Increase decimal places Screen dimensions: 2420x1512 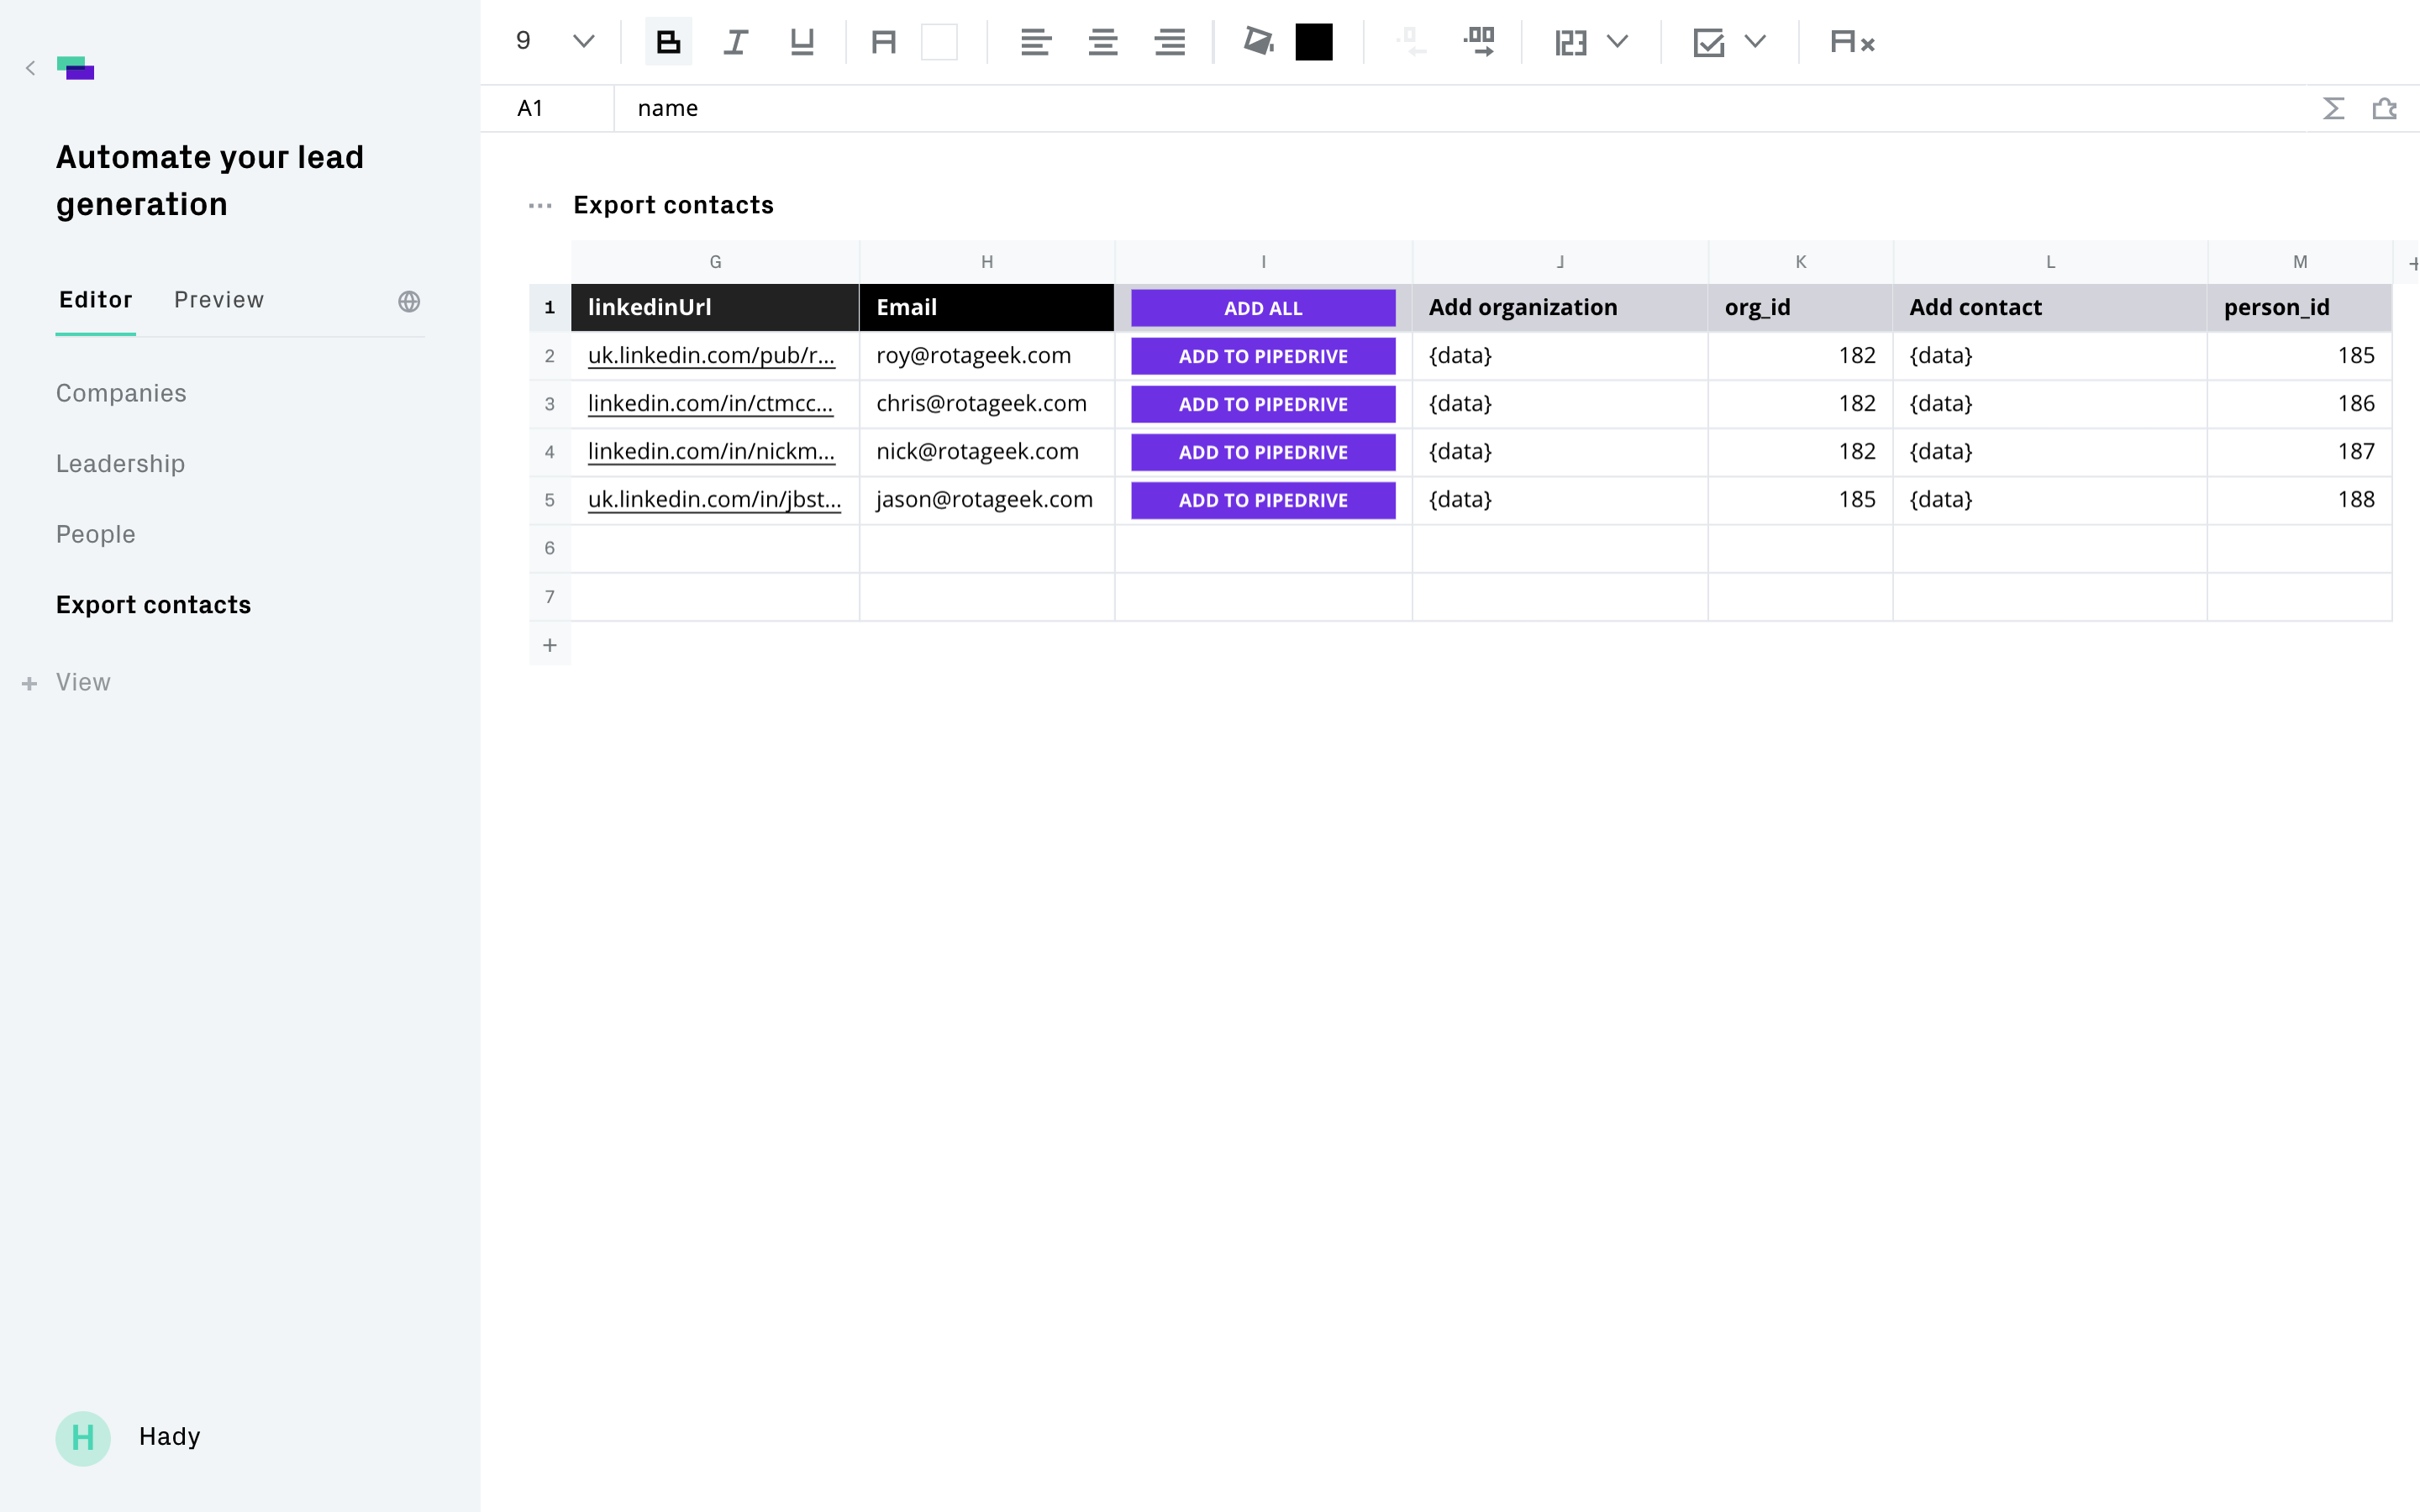(1478, 42)
